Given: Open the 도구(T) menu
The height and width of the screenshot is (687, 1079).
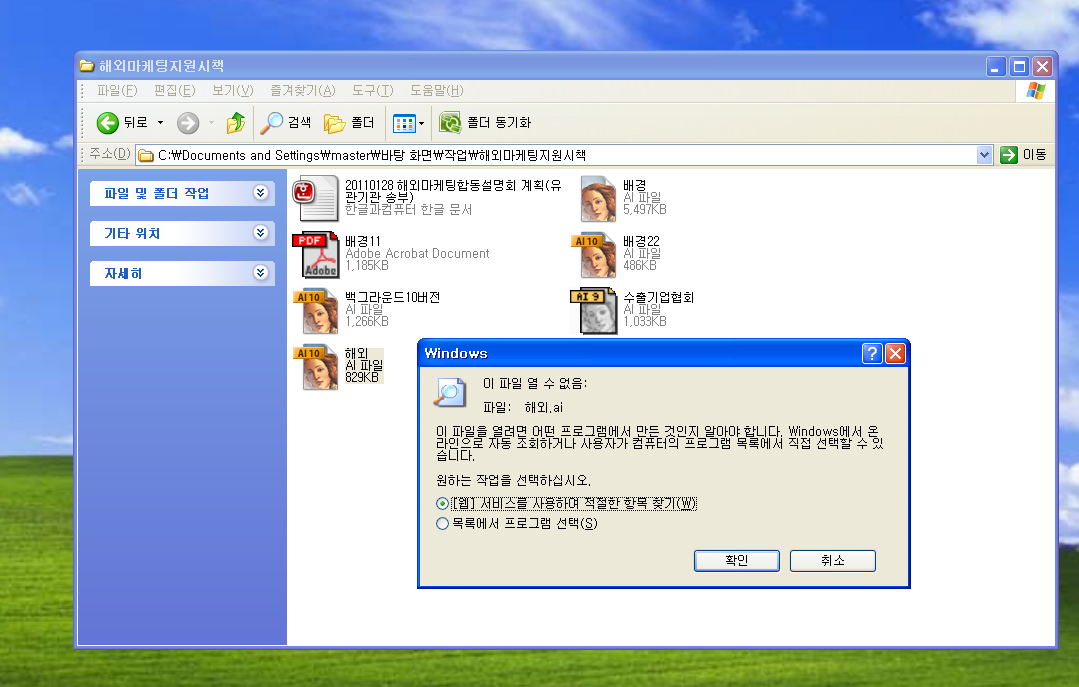Looking at the screenshot, I should tap(372, 91).
